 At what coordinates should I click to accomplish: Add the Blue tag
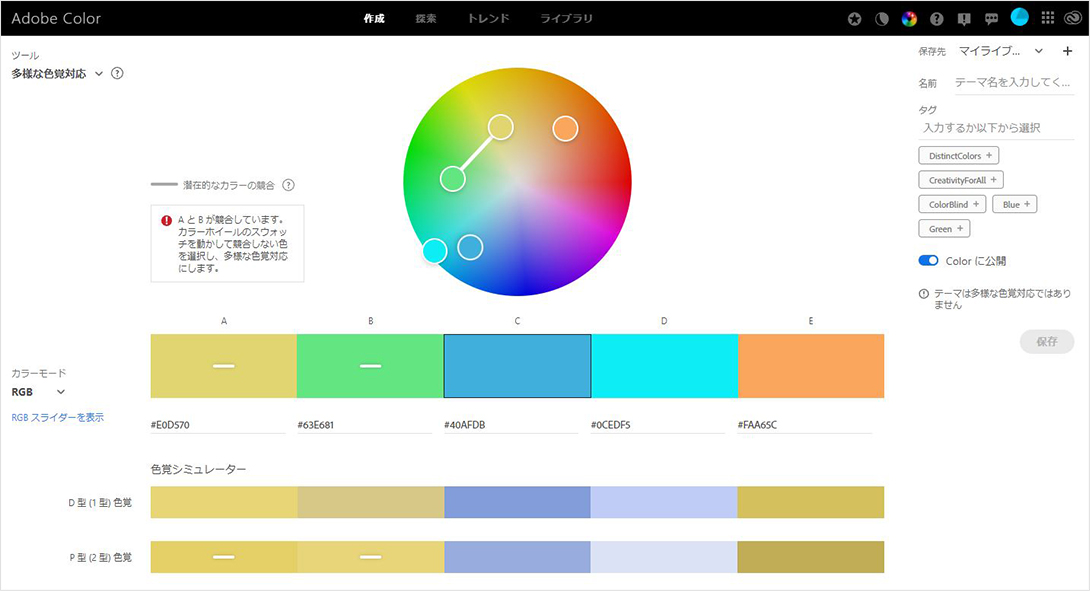tap(1015, 204)
